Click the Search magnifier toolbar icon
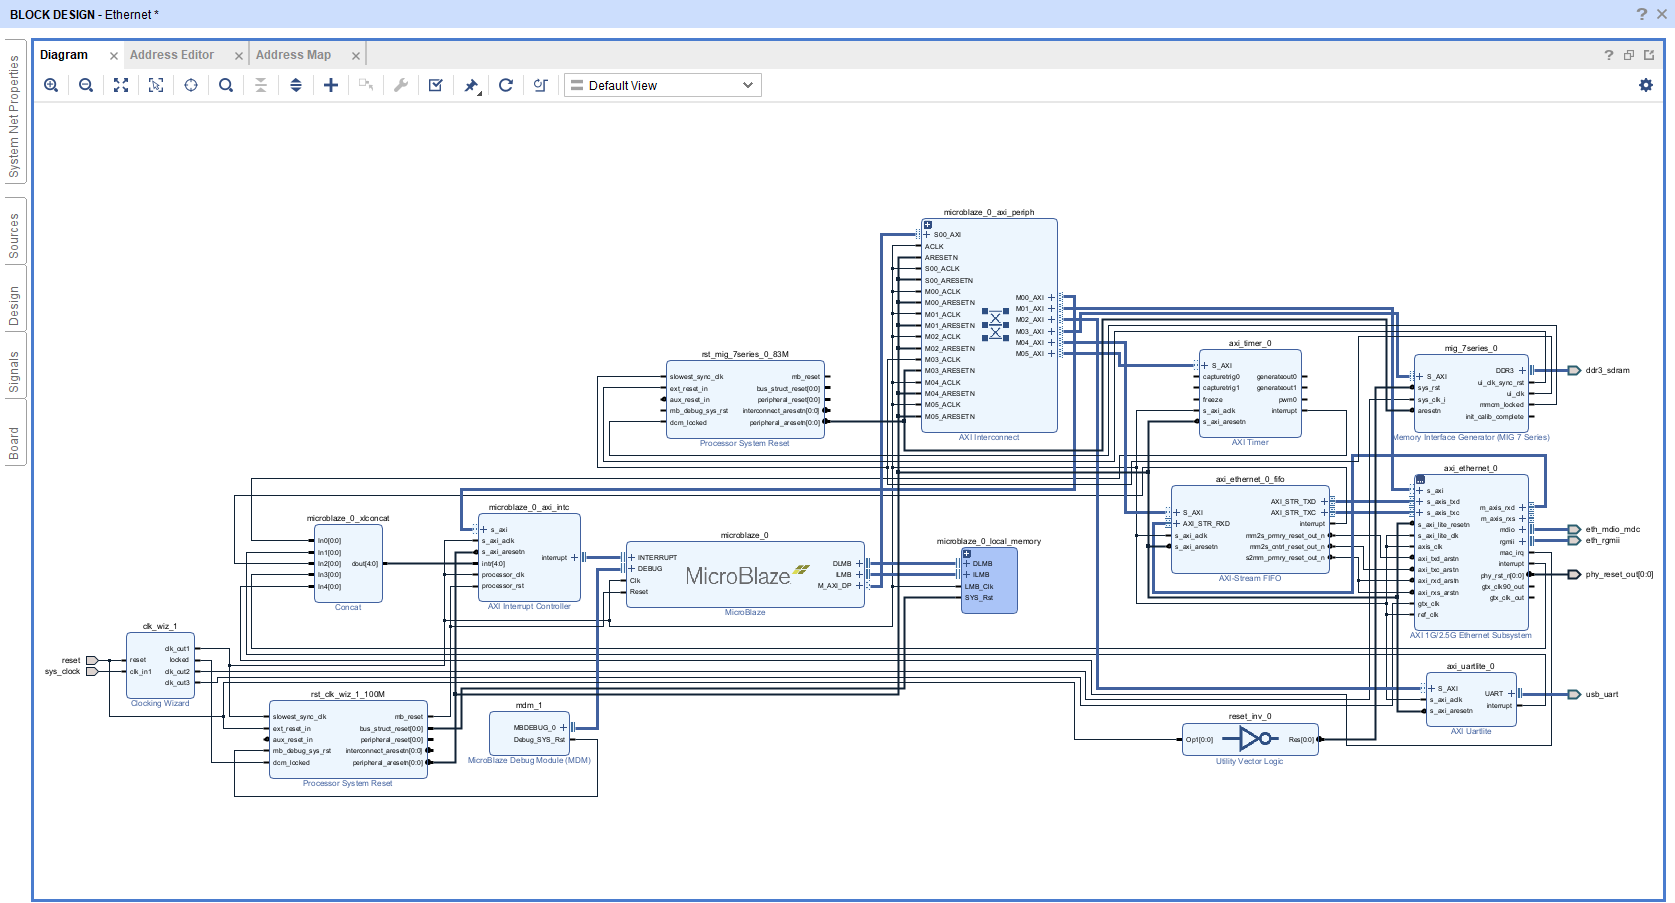This screenshot has width=1675, height=903. pos(226,86)
